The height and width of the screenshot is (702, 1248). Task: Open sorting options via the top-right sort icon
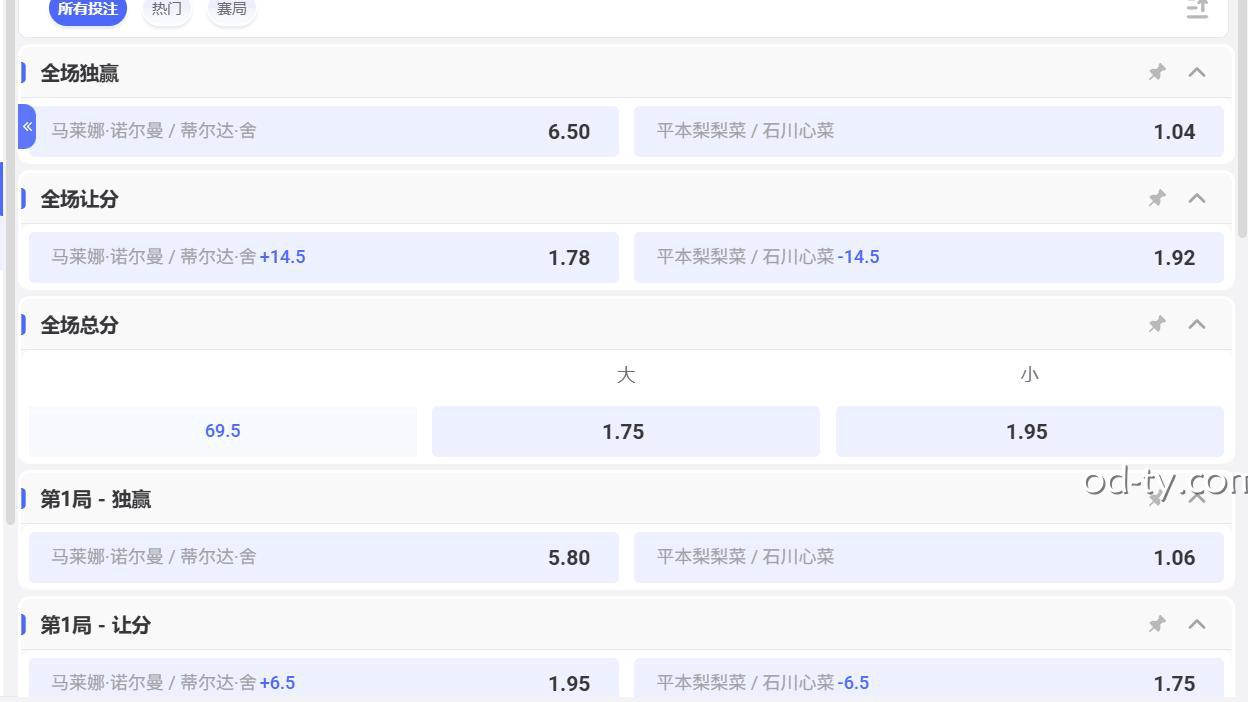point(1196,10)
